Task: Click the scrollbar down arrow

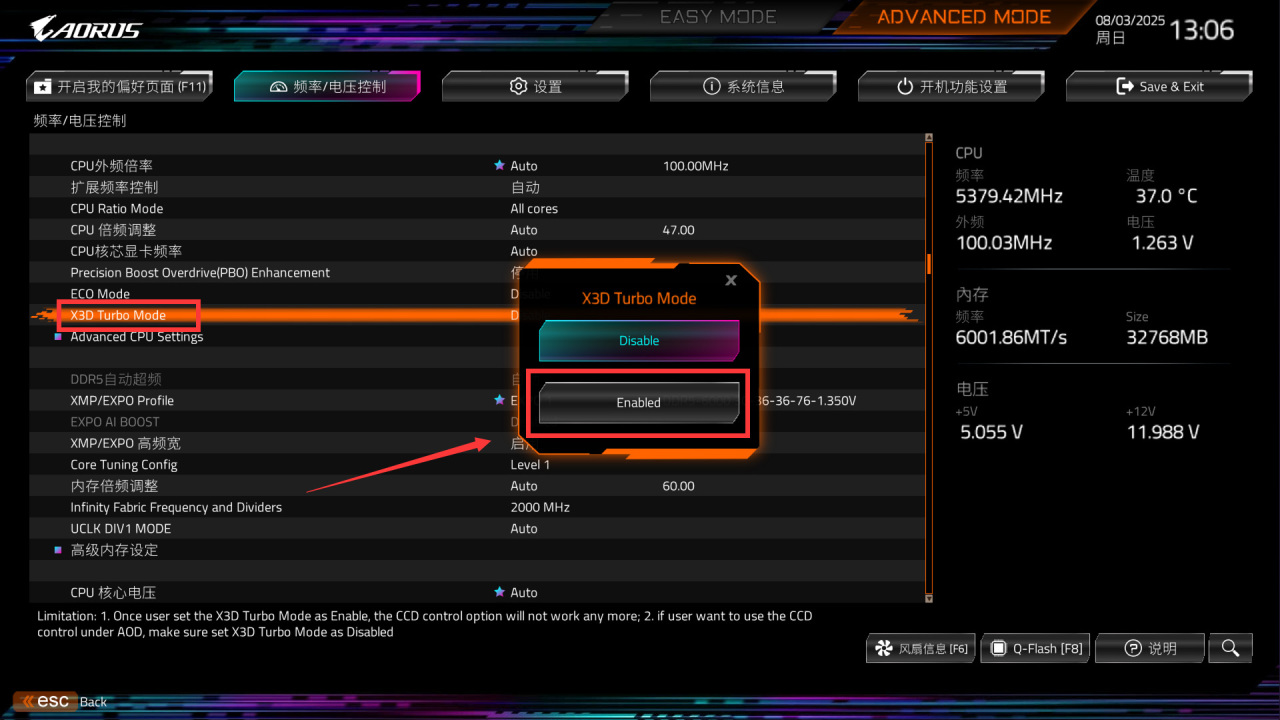Action: click(929, 598)
